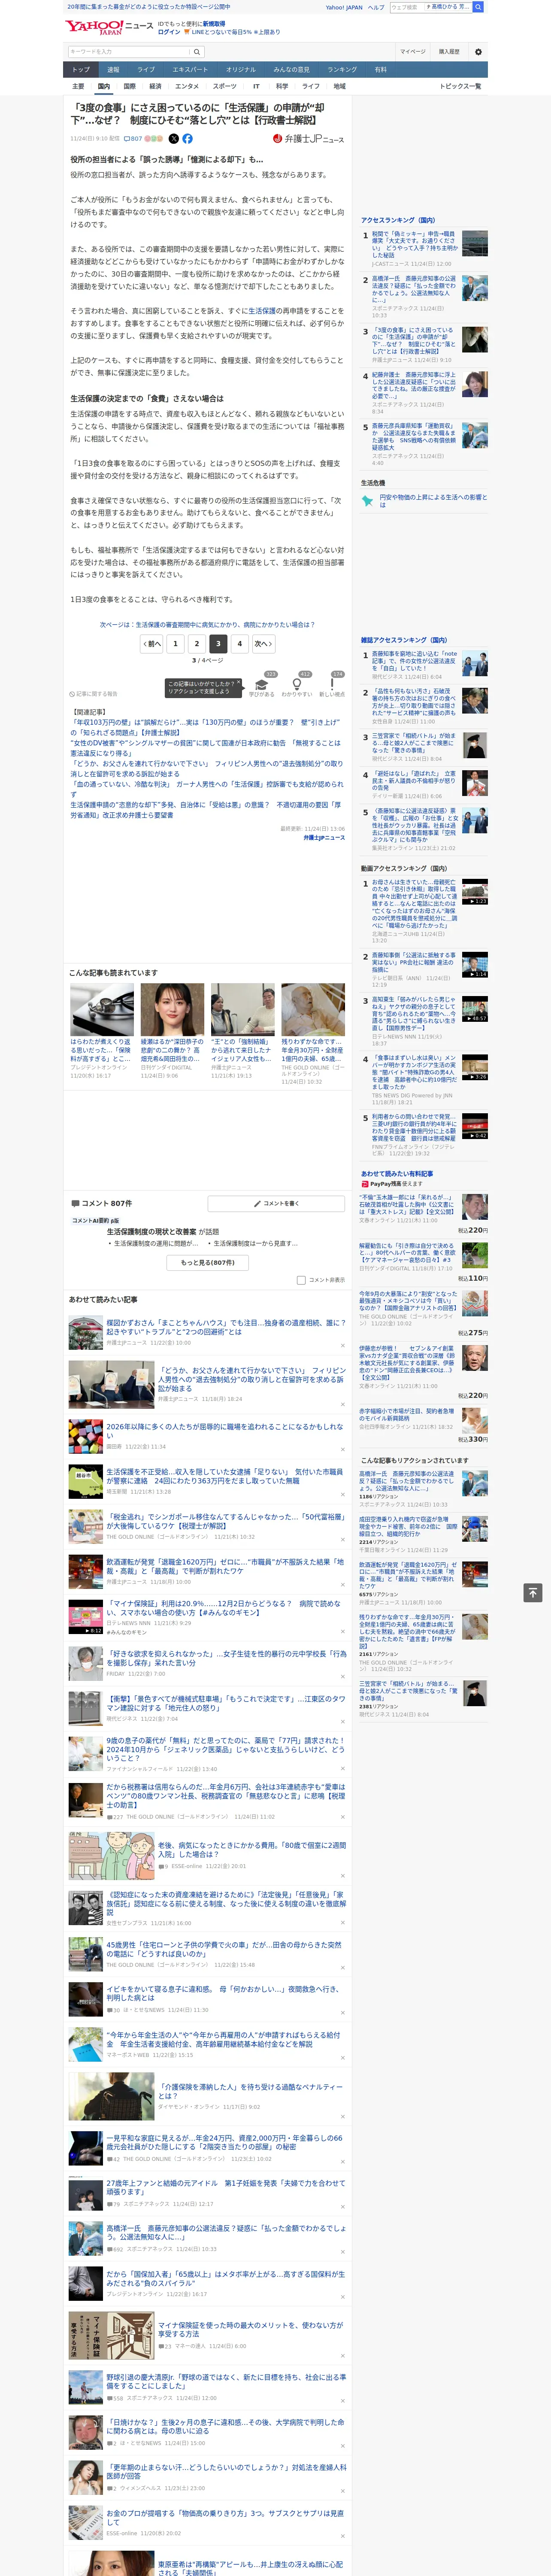The image size is (551, 2576).
Task: Open ranking item 1 税関で偽ミッキー thumbnail
Action: [475, 243]
